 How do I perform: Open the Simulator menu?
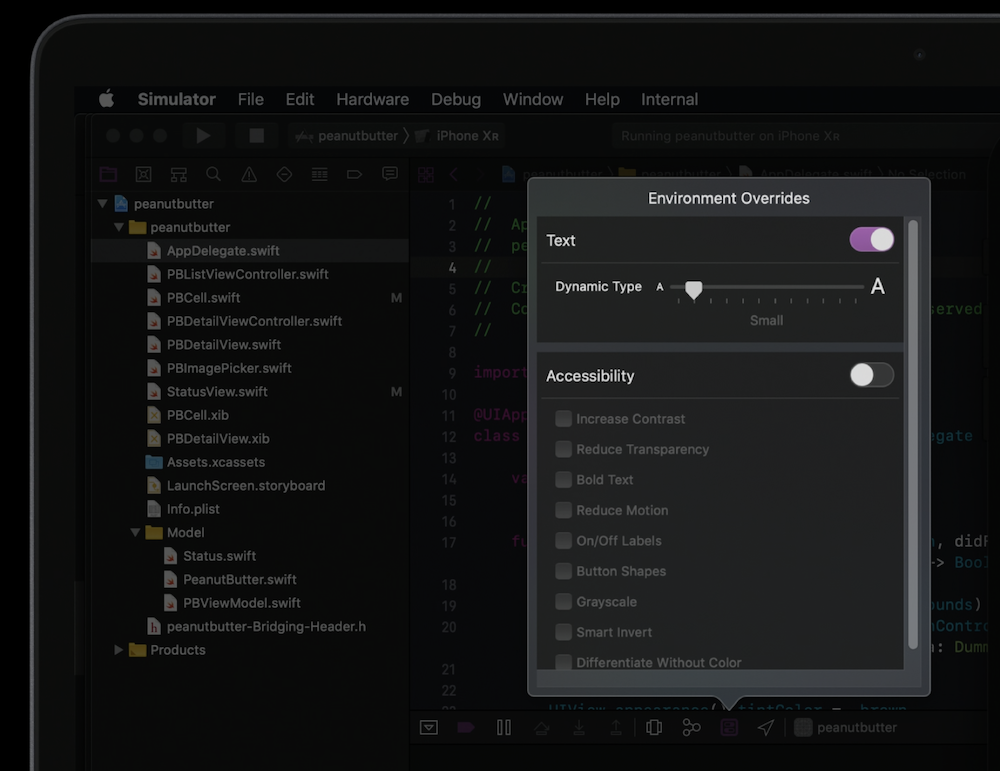(177, 99)
